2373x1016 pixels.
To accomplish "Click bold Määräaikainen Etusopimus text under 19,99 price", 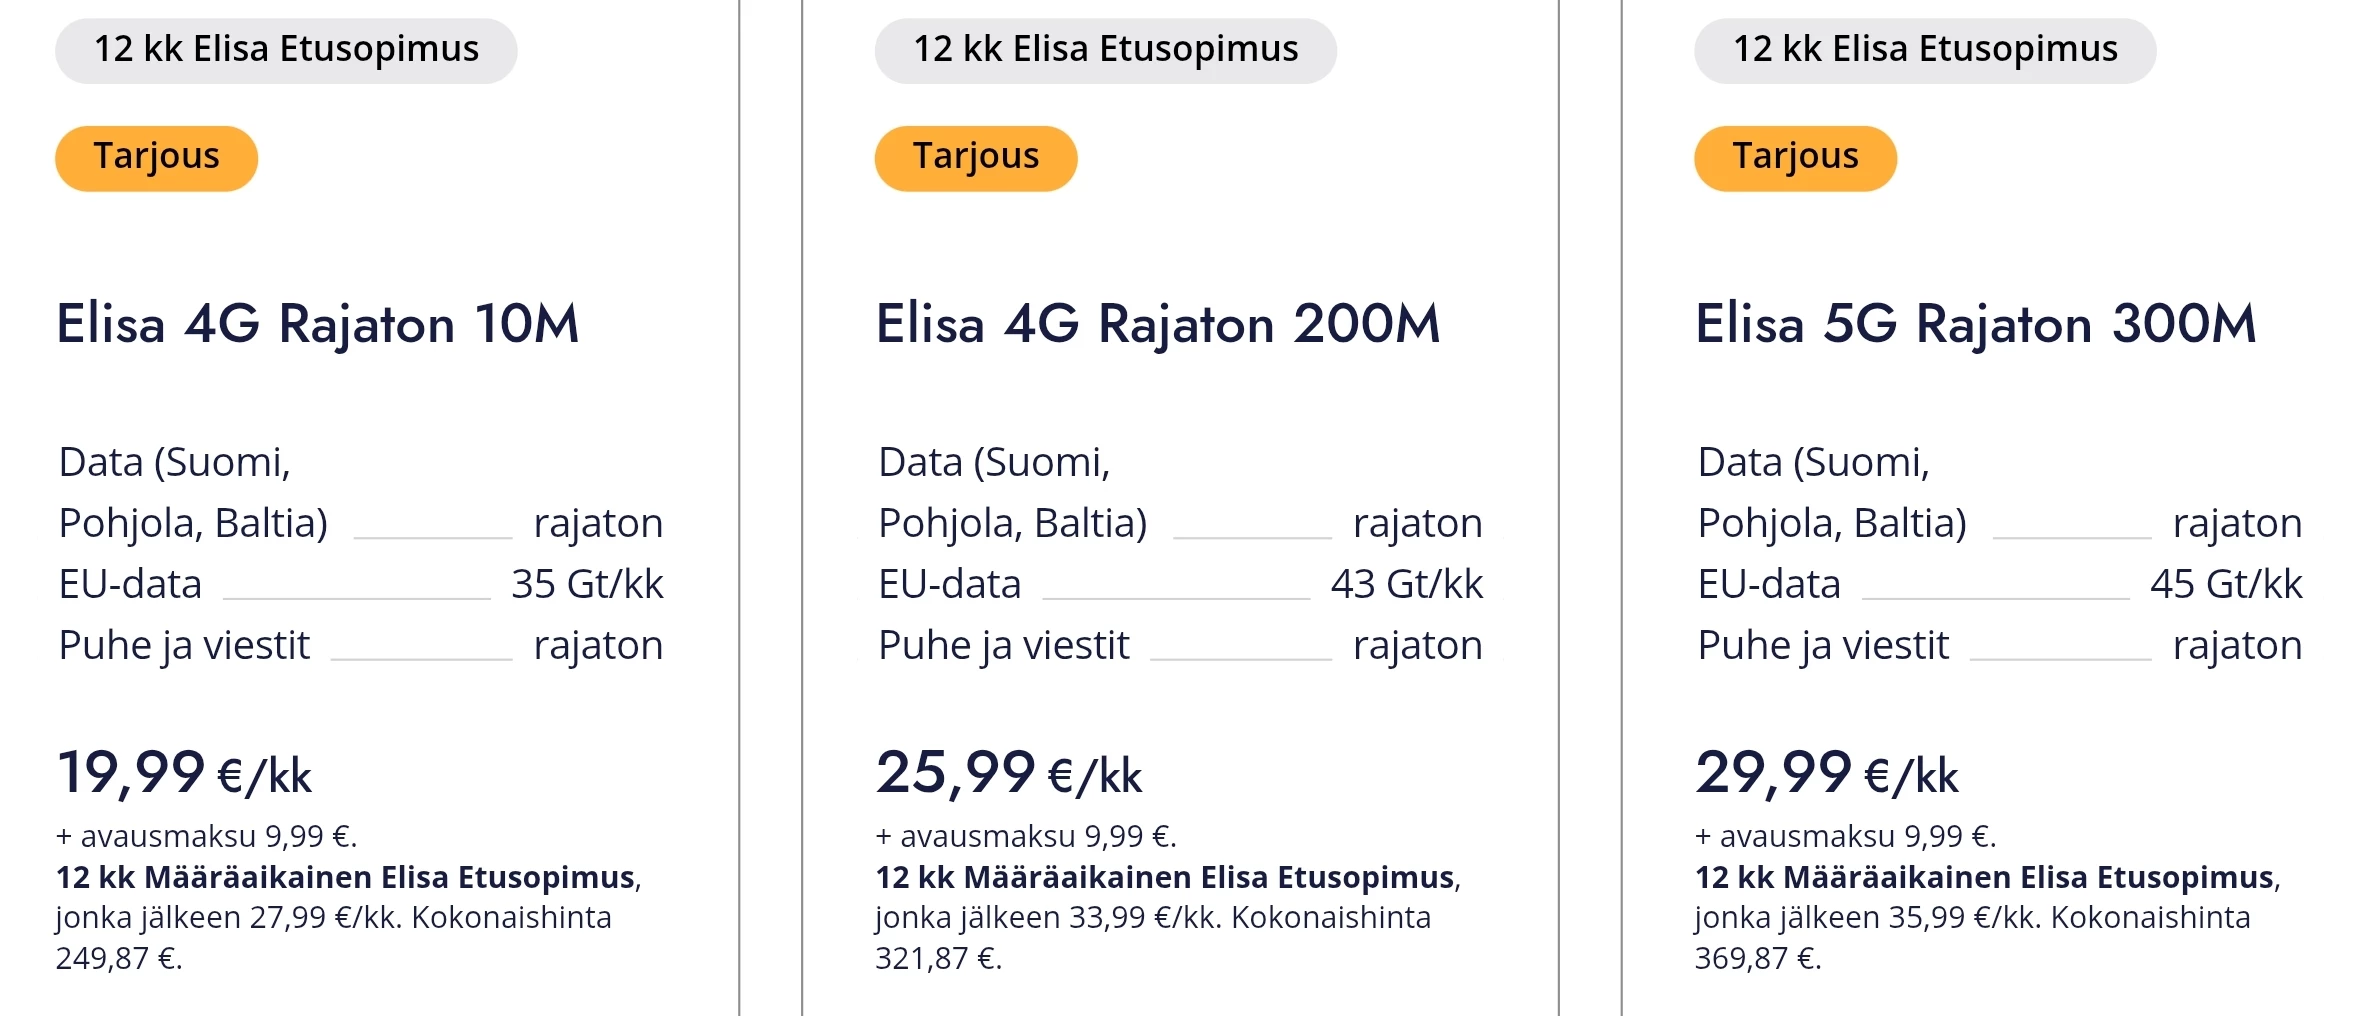I will tap(345, 877).
